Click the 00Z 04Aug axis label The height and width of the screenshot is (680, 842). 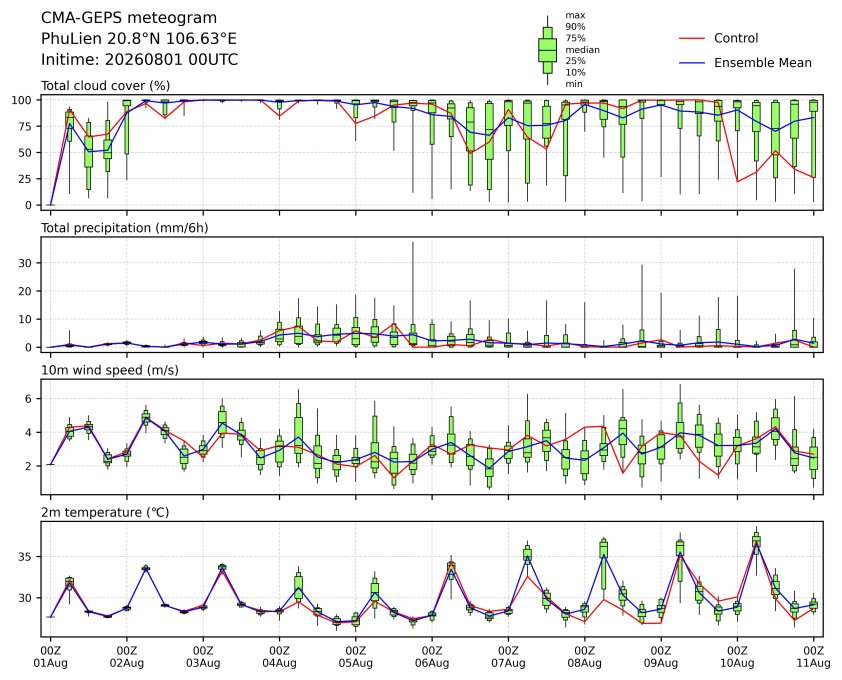click(x=279, y=657)
